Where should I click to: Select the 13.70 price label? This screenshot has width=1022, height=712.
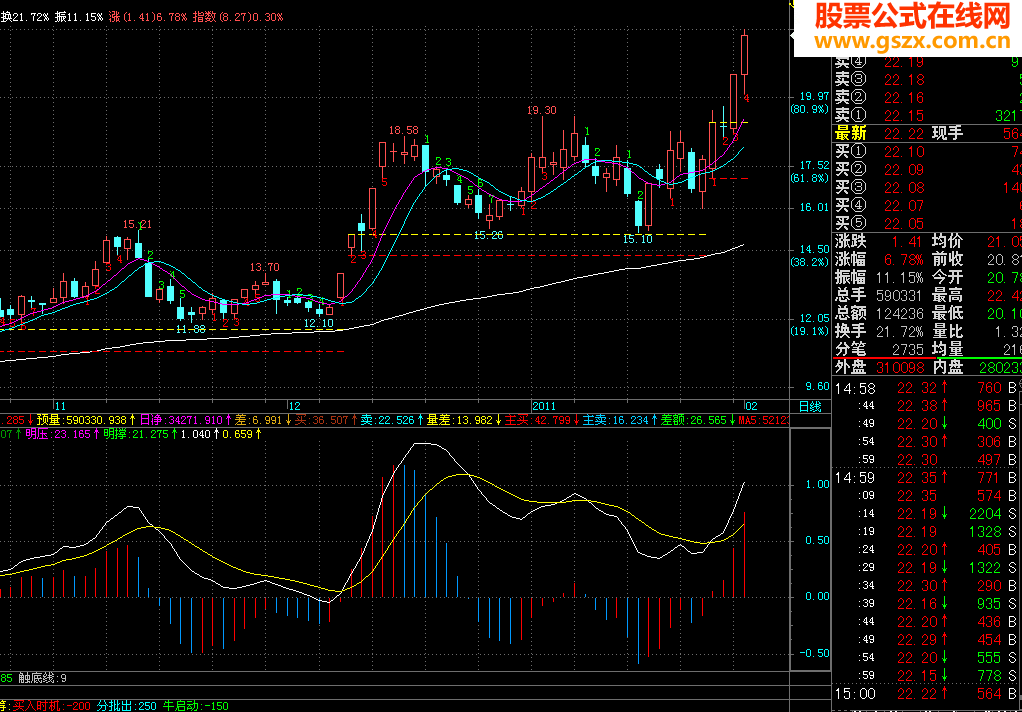[x=265, y=267]
